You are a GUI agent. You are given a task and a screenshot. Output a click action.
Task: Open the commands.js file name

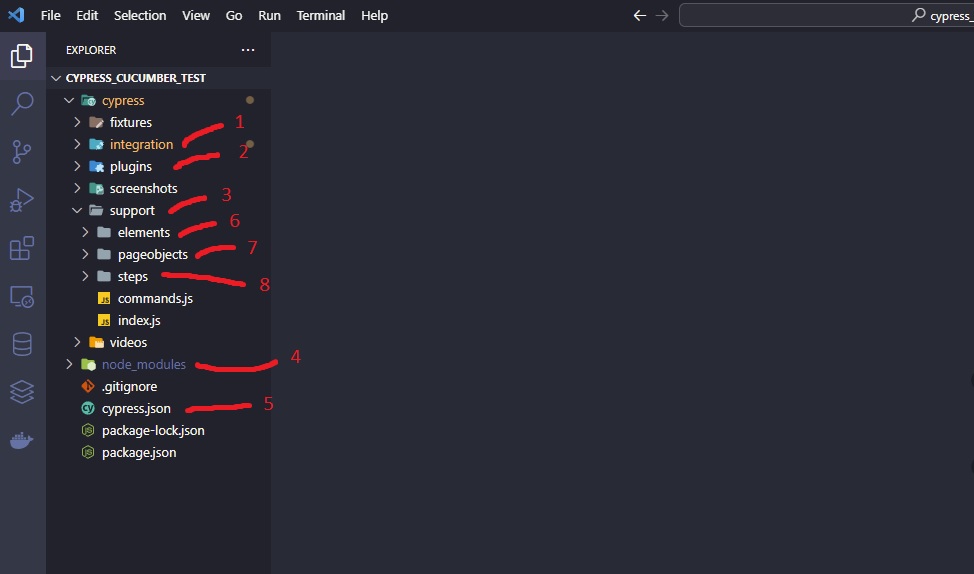pos(155,299)
